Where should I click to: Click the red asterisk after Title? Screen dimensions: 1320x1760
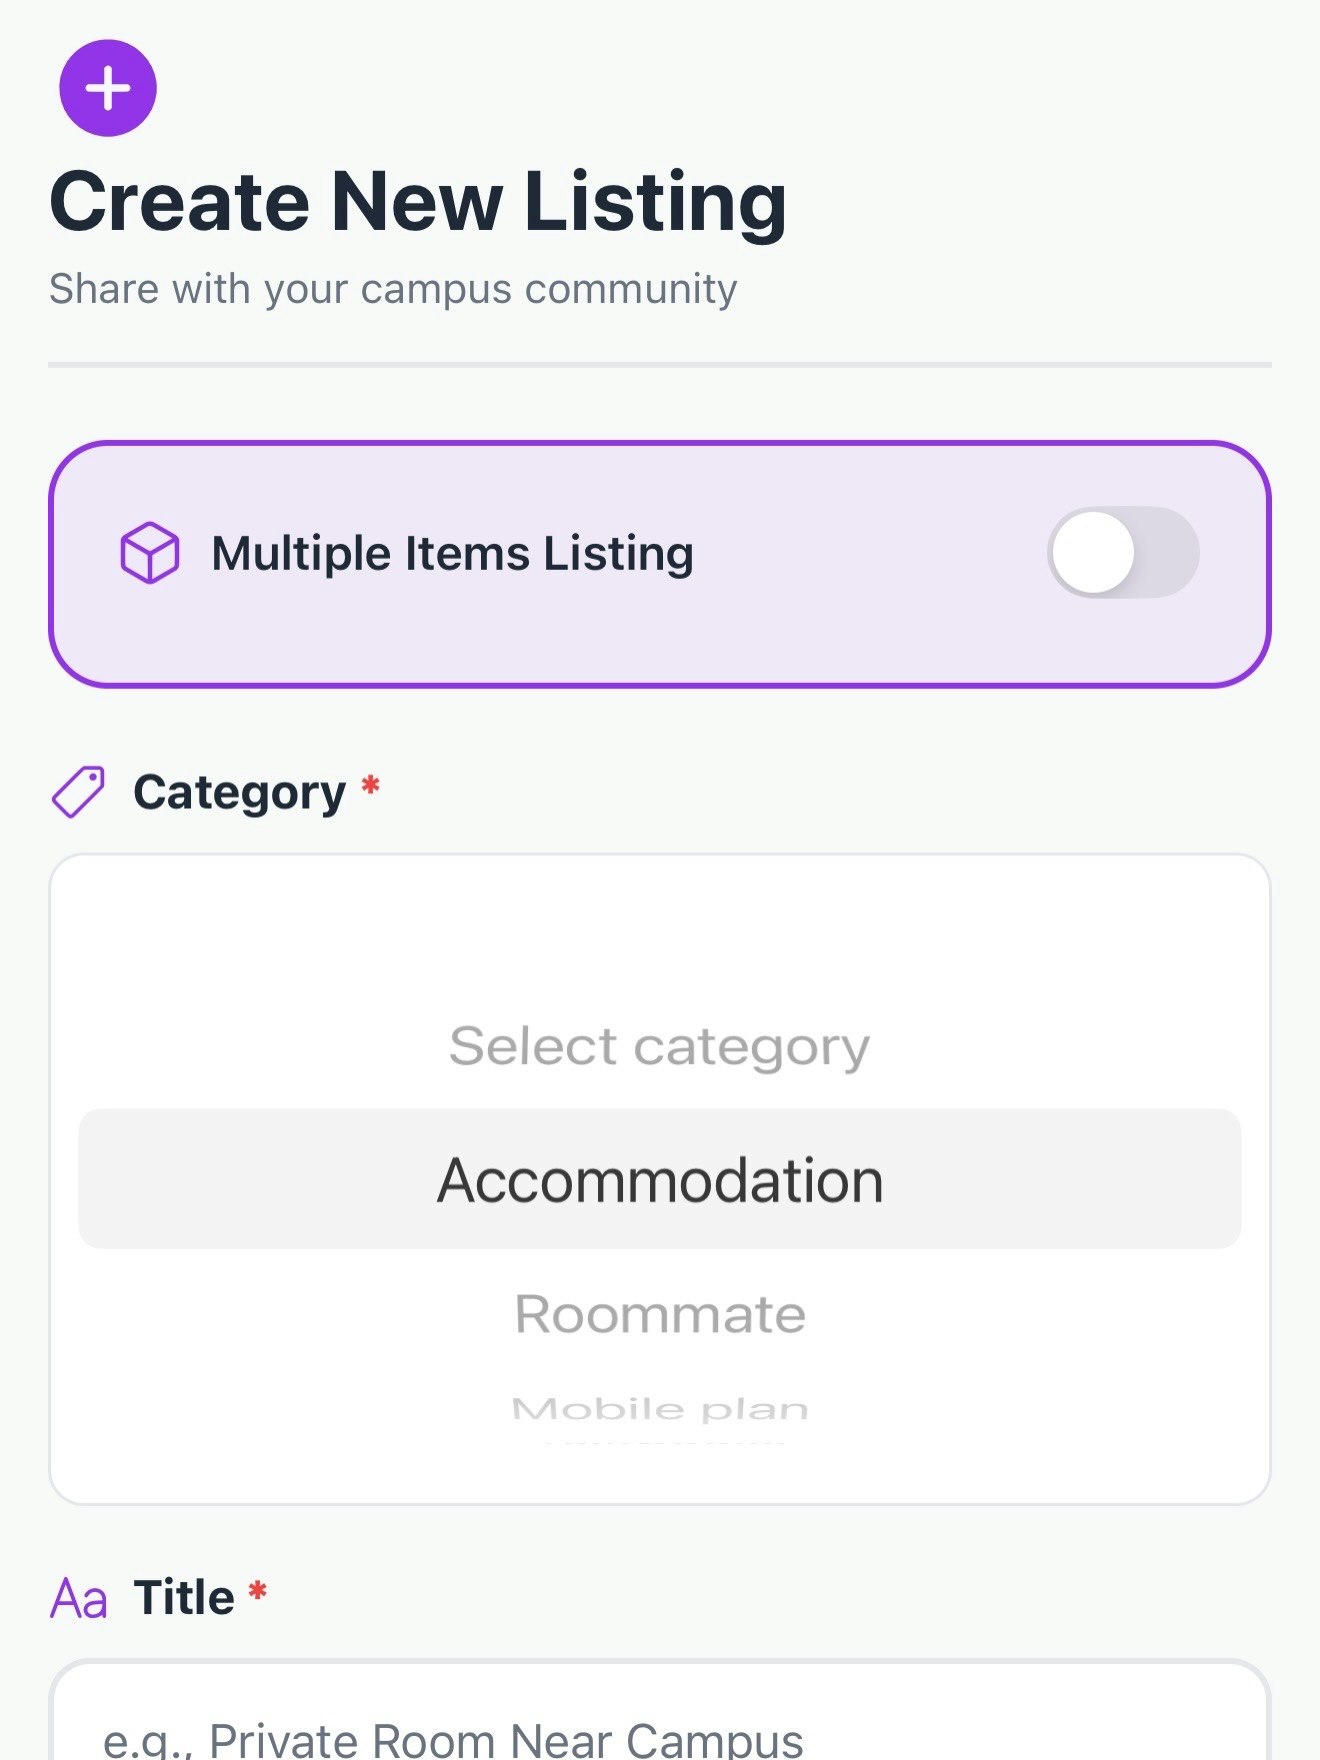coord(257,1593)
